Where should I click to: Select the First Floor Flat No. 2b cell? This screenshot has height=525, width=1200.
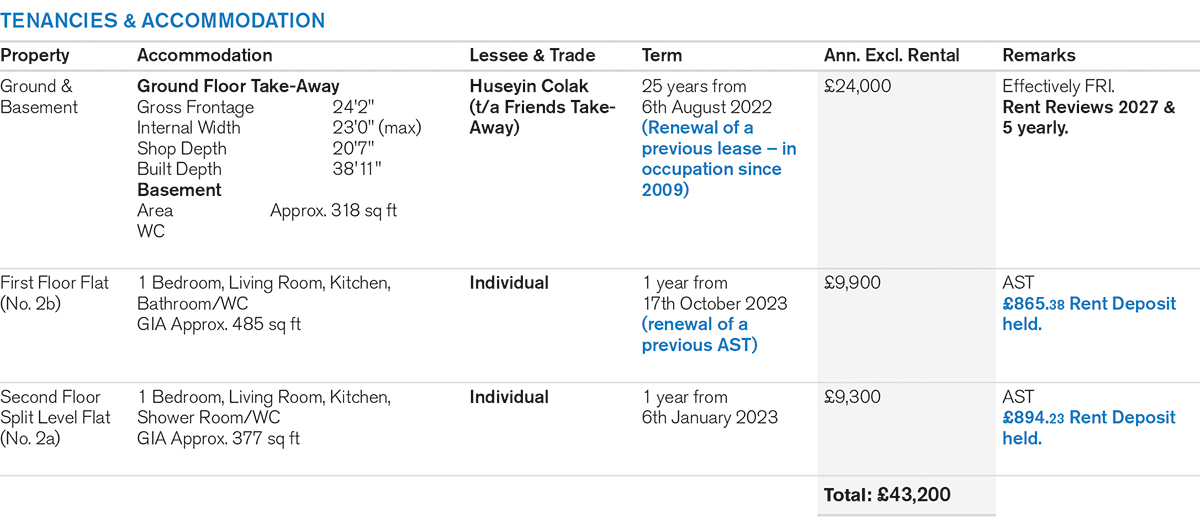click(x=55, y=293)
